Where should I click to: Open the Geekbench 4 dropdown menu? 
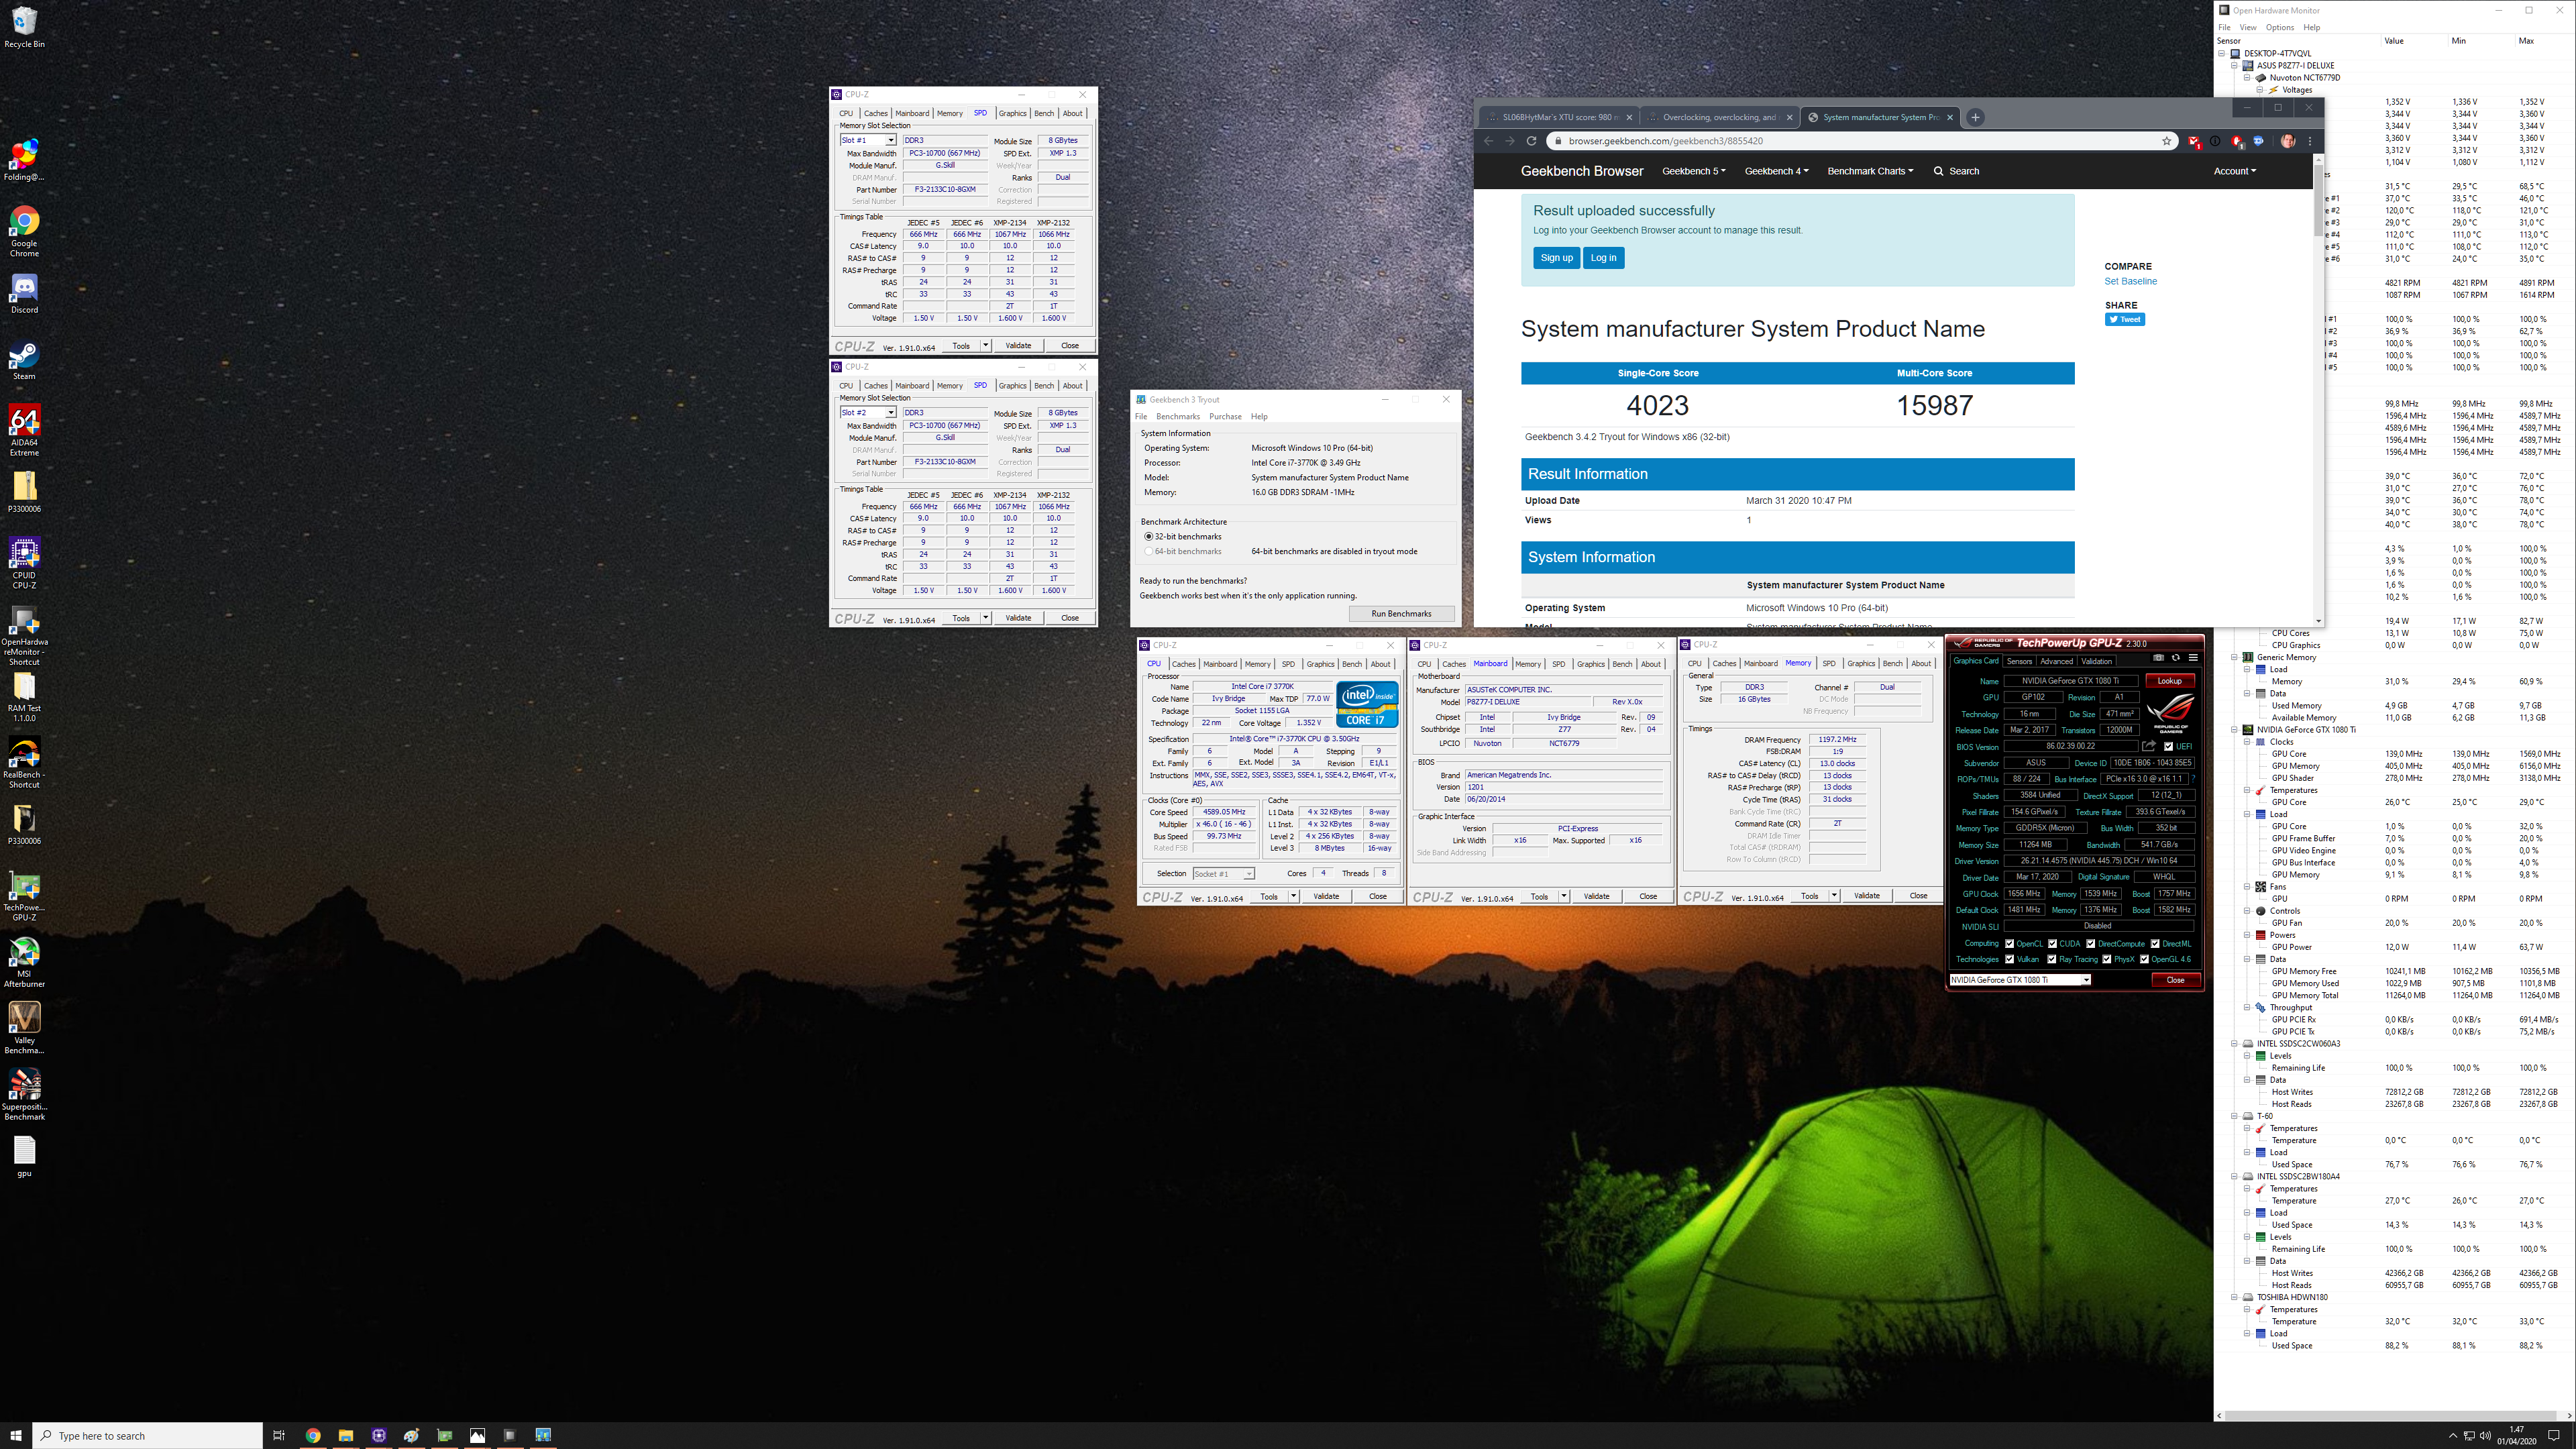coord(1776,171)
